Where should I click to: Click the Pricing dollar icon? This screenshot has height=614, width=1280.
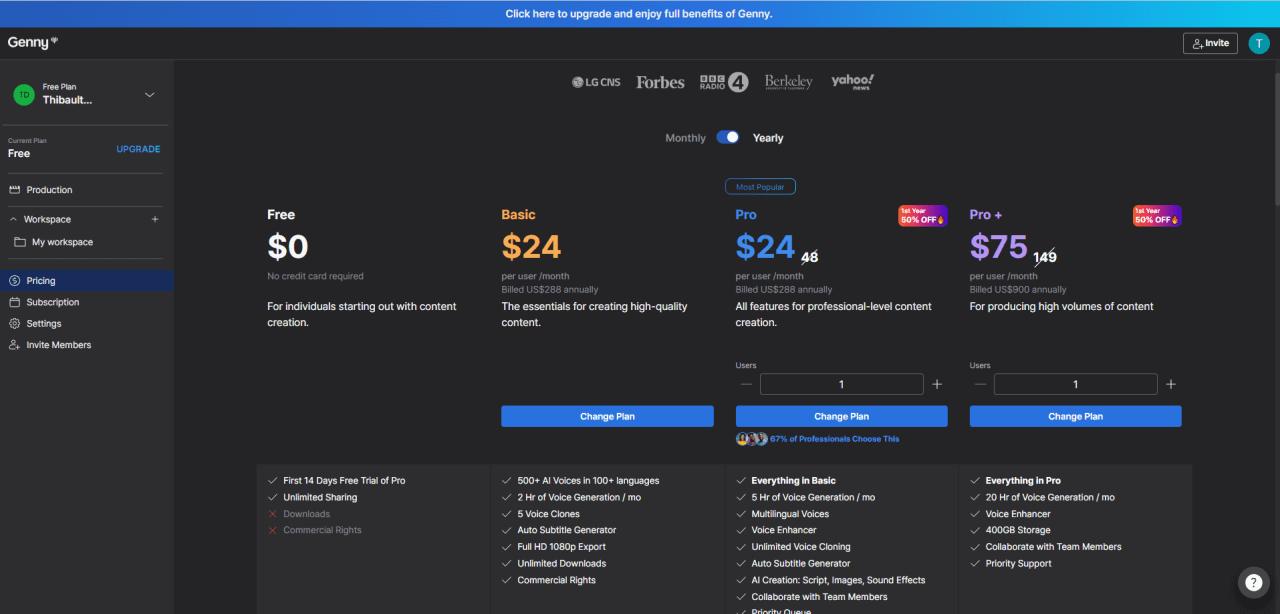point(14,281)
